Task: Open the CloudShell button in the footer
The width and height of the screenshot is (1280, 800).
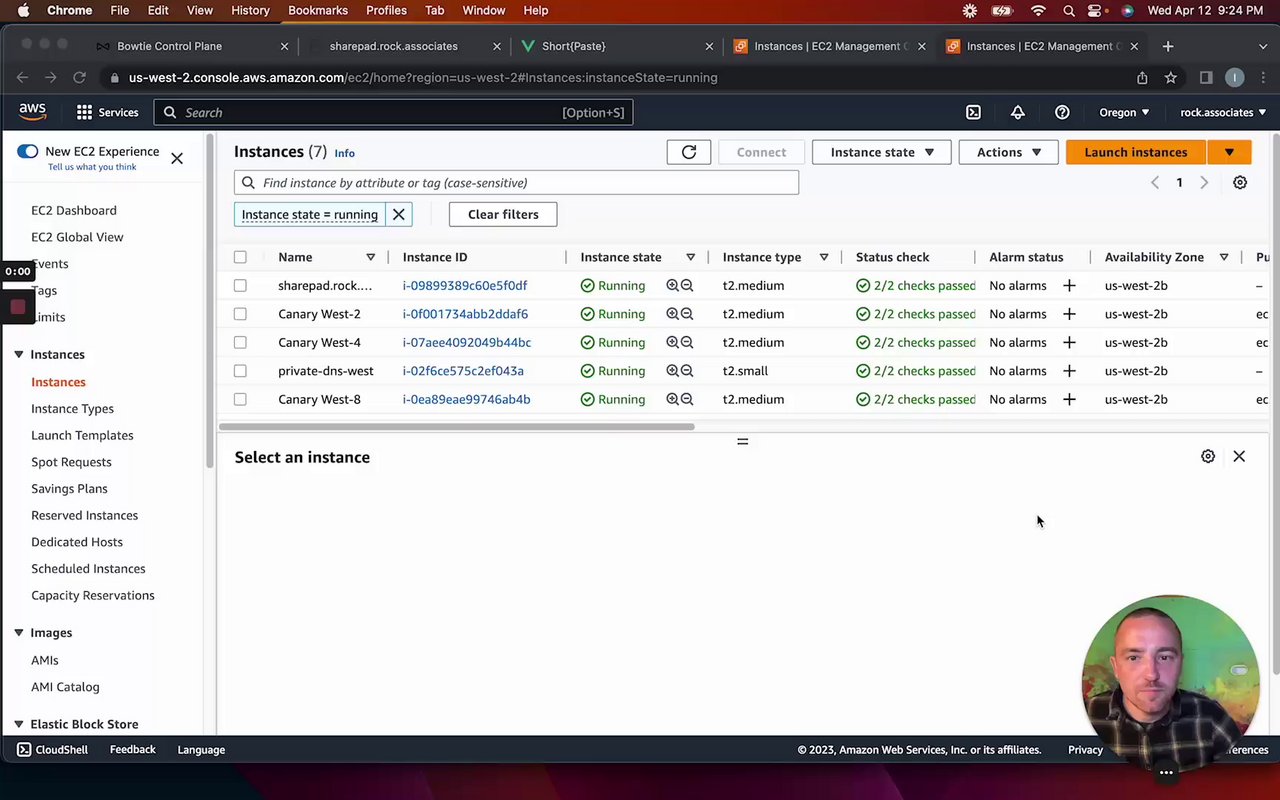Action: pyautogui.click(x=53, y=750)
